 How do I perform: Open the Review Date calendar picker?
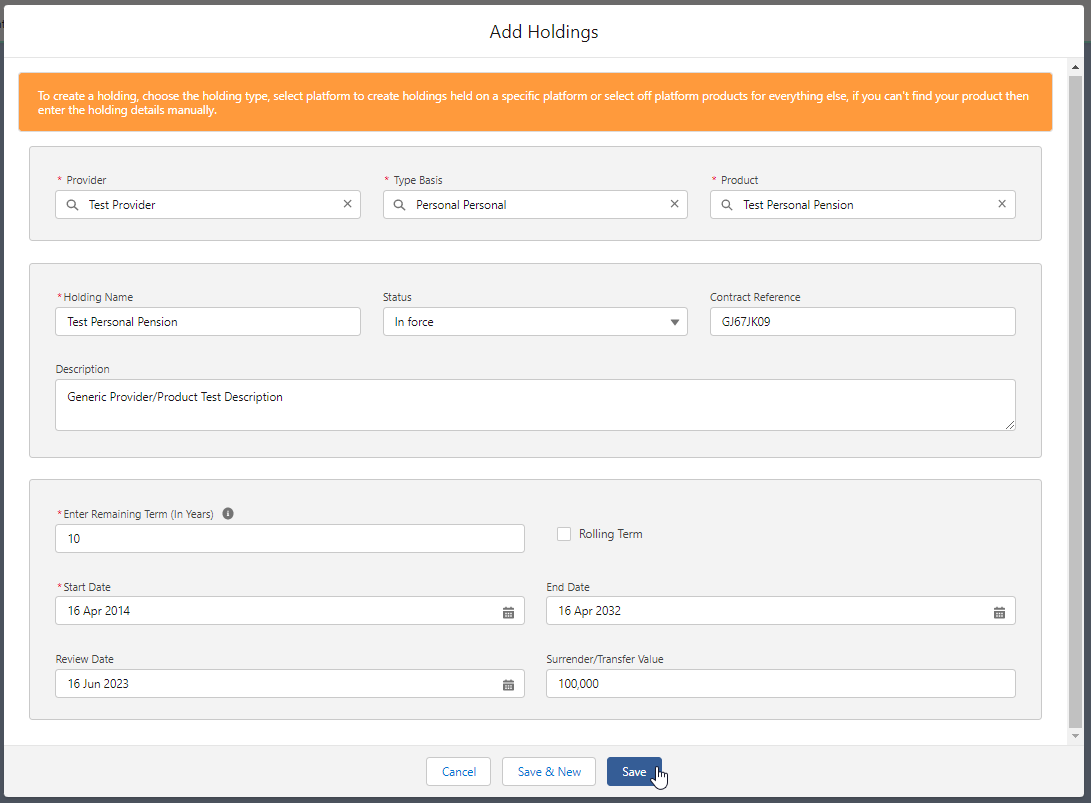coord(509,685)
